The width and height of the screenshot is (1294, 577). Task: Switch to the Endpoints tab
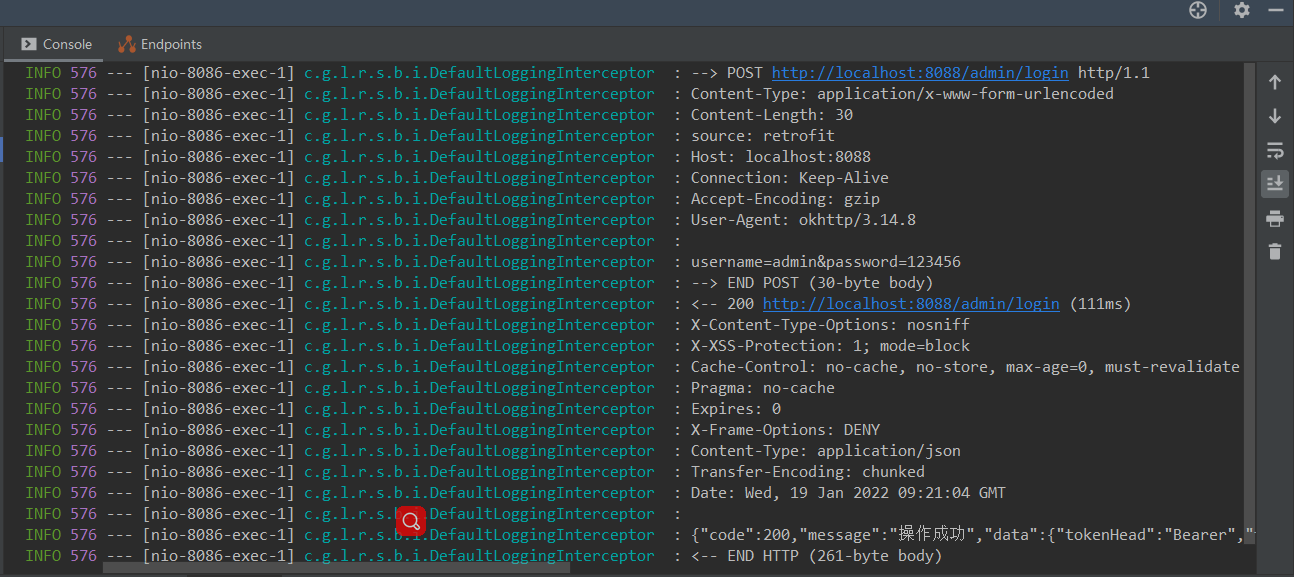coord(168,44)
